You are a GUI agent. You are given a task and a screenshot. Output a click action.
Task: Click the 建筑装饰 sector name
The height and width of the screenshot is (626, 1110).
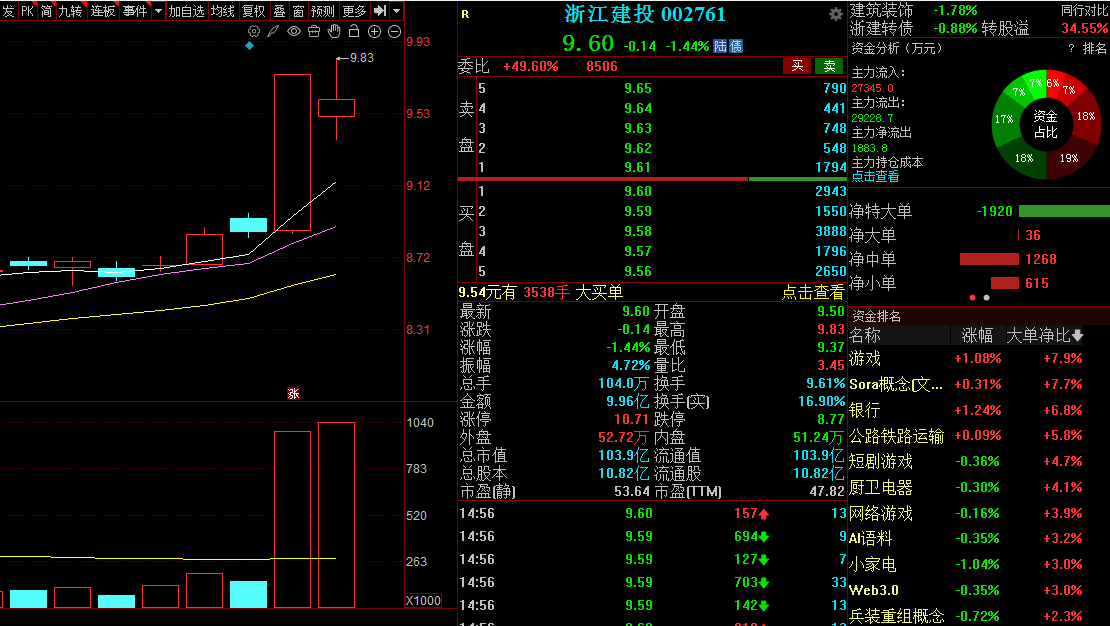[x=881, y=11]
